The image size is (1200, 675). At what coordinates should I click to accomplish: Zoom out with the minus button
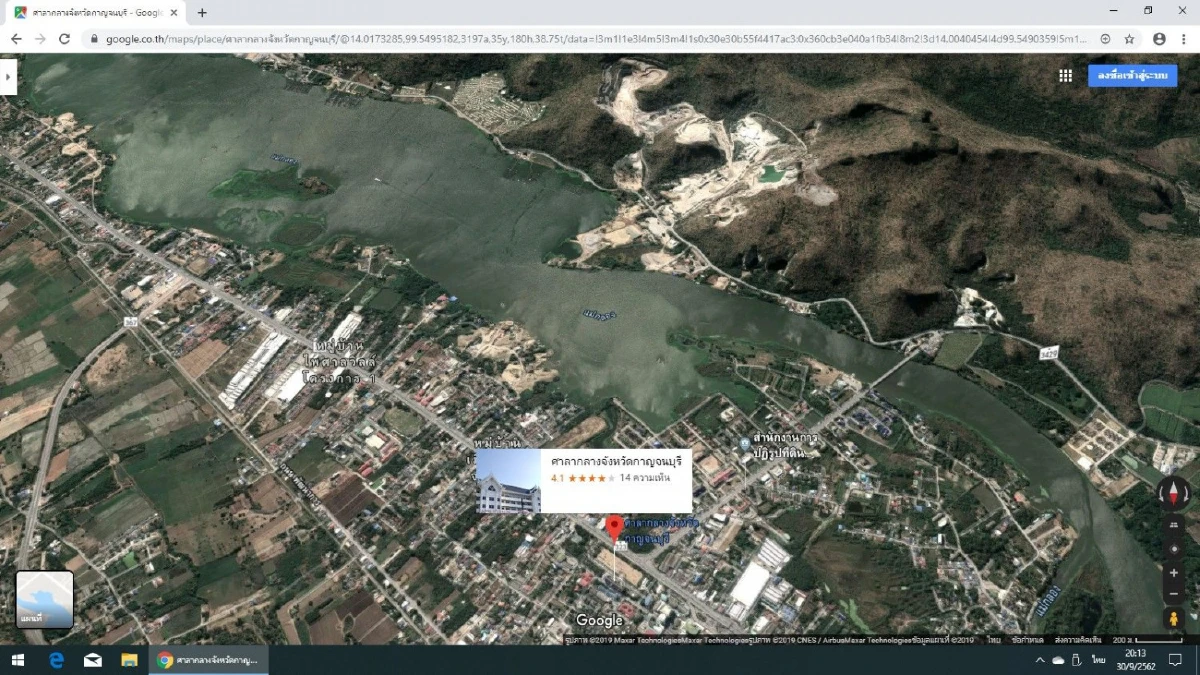[1174, 594]
